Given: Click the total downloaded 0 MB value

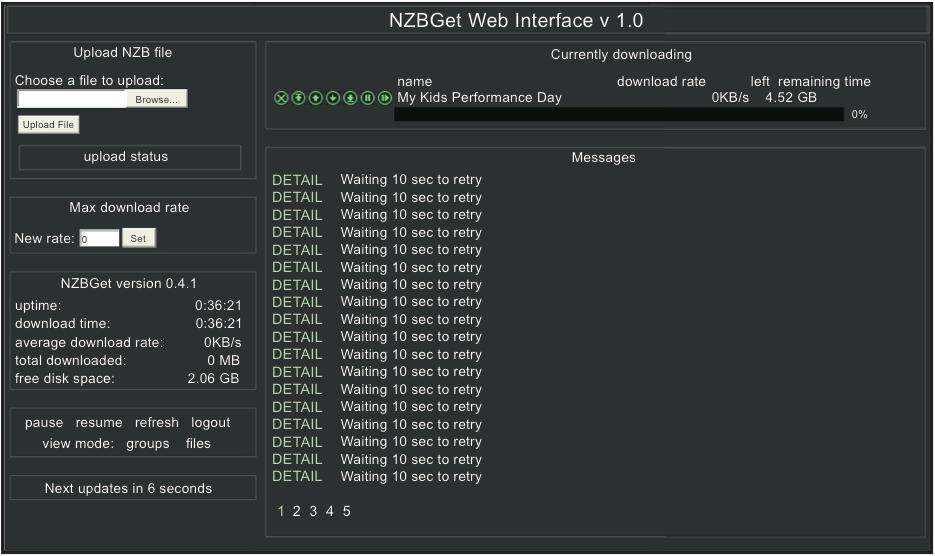Looking at the screenshot, I should point(224,361).
